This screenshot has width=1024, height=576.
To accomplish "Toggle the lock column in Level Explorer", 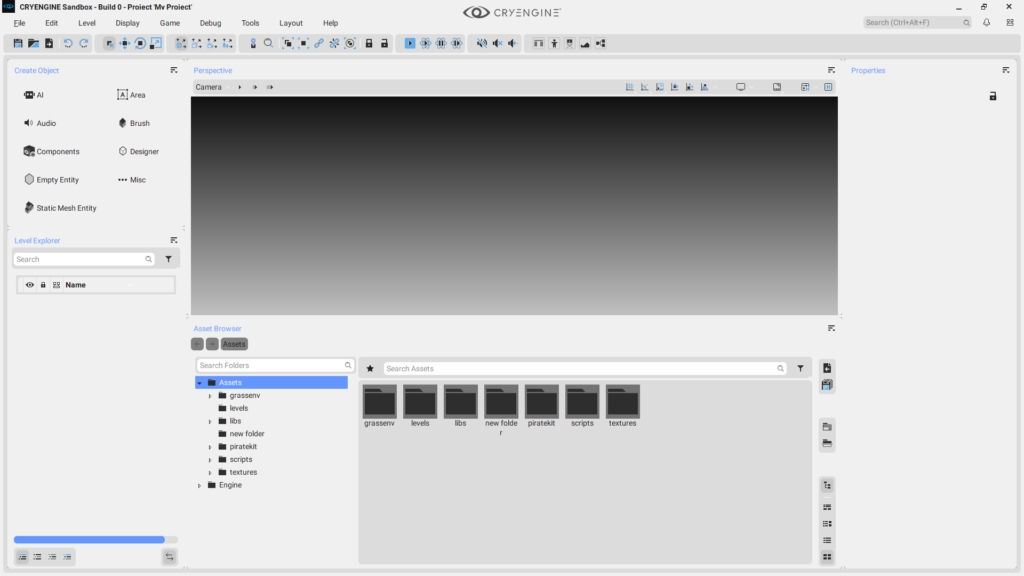I will 43,285.
